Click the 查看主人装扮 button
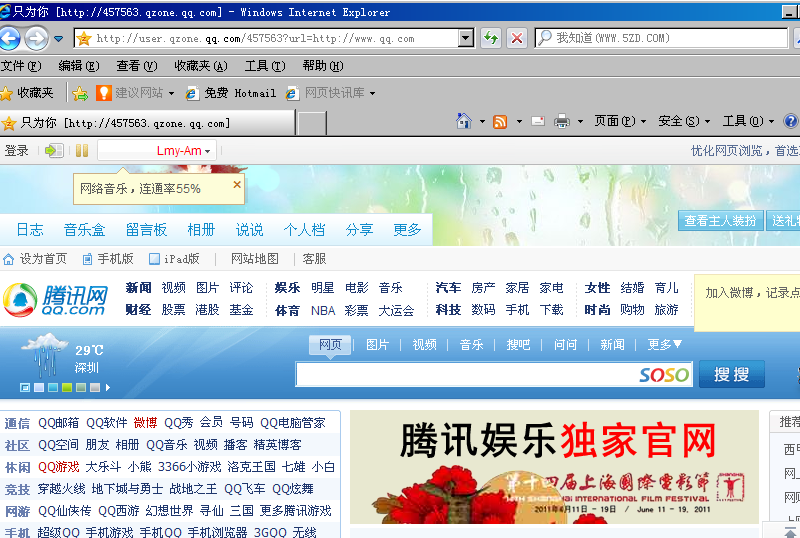800x538 pixels. point(720,221)
